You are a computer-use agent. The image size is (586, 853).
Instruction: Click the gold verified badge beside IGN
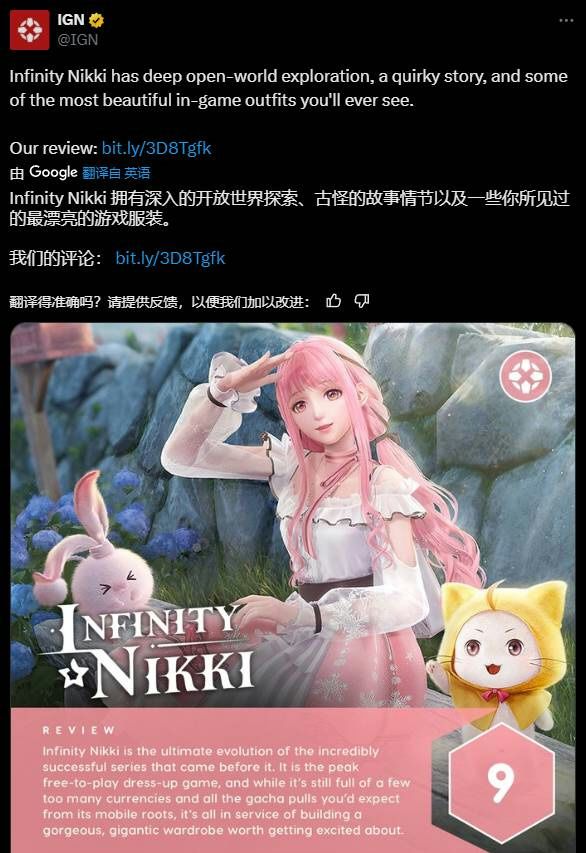pyautogui.click(x=96, y=20)
